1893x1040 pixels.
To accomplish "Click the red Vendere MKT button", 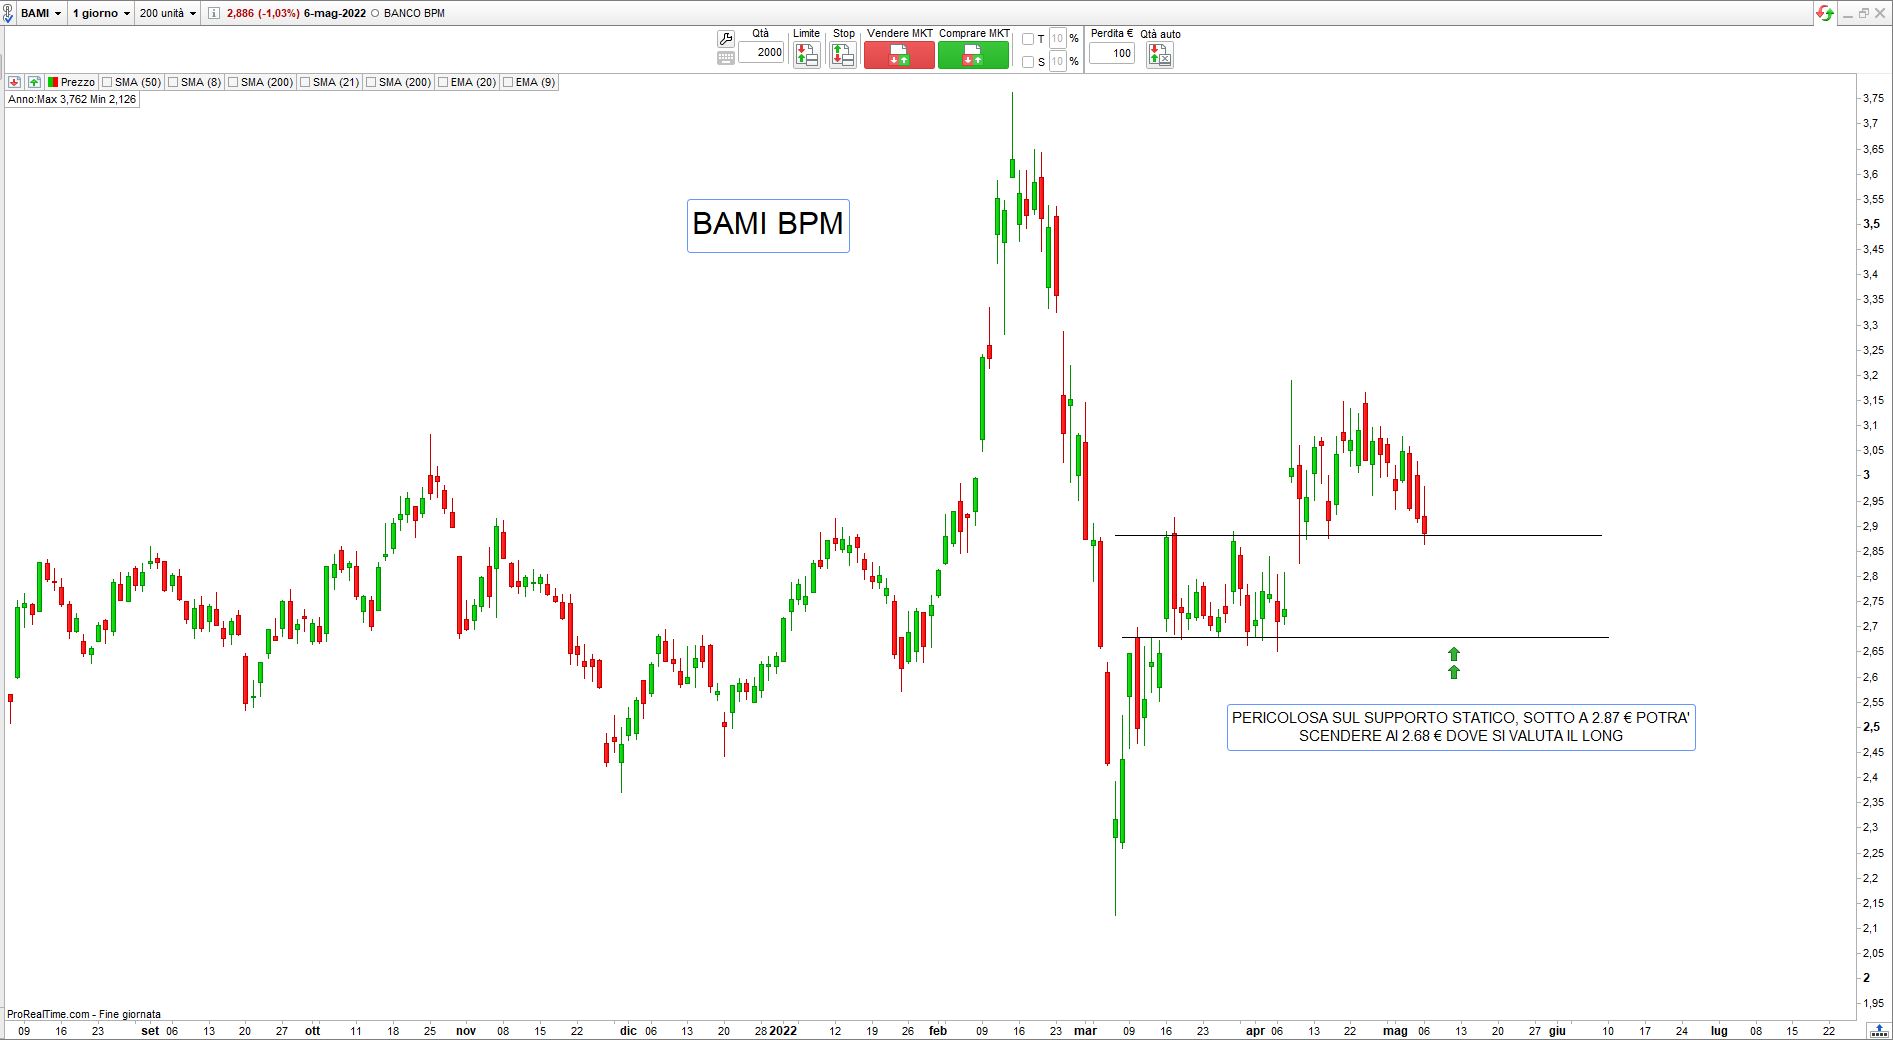I will (x=899, y=55).
